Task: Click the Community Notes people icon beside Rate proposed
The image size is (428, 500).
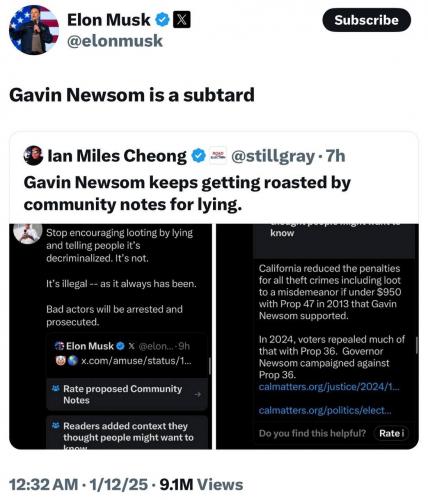Action: point(55,388)
